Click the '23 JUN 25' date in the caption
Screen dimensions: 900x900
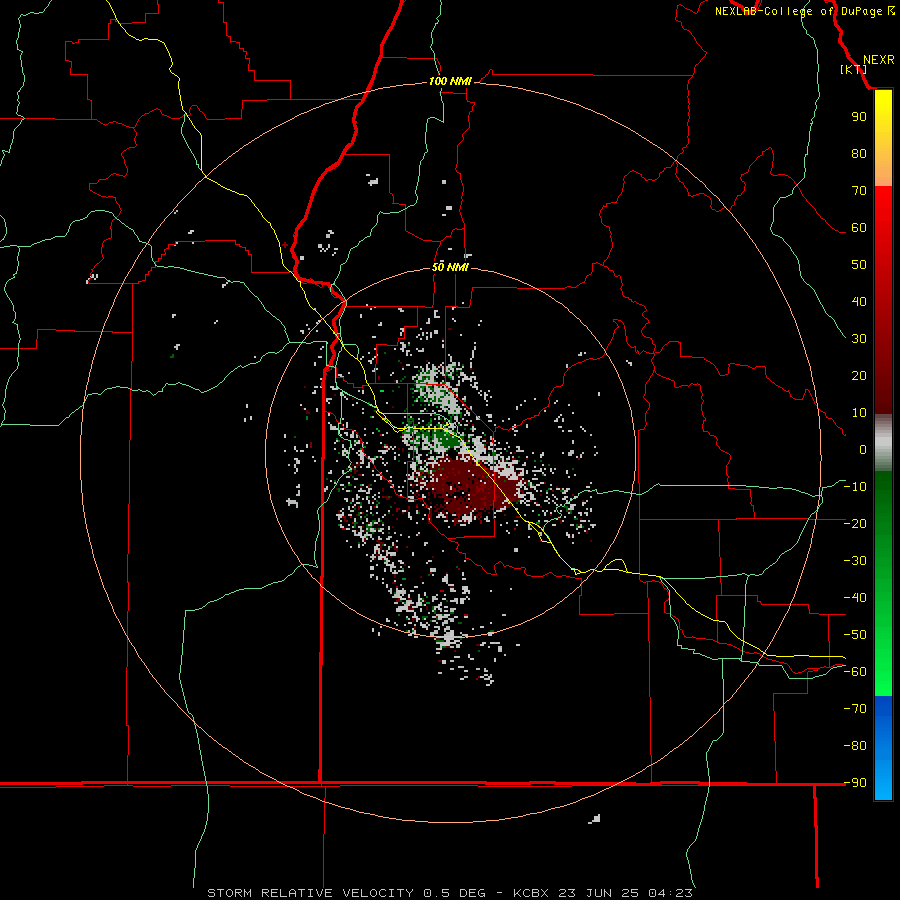pos(599,893)
